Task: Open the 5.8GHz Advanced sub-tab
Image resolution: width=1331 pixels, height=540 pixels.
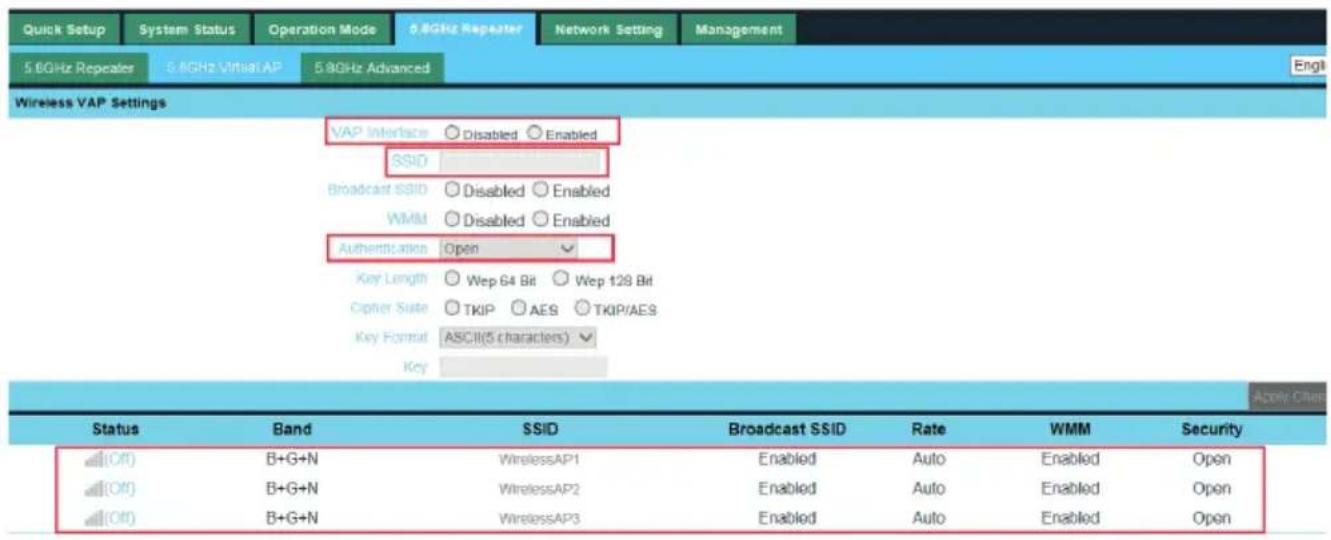Action: pyautogui.click(x=372, y=67)
